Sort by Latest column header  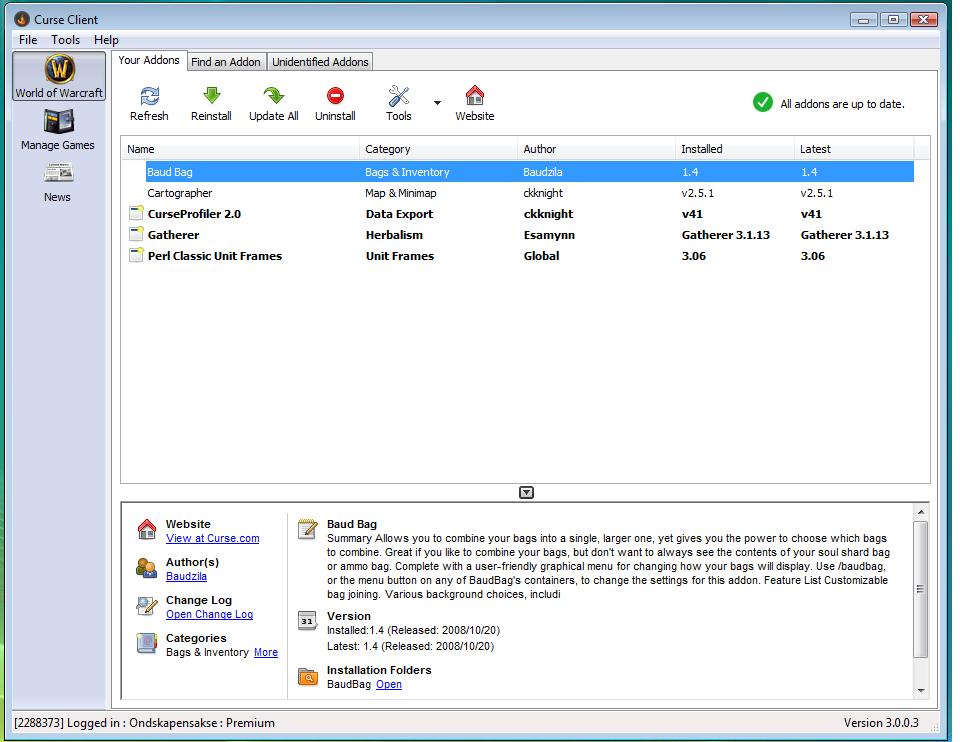coord(854,149)
